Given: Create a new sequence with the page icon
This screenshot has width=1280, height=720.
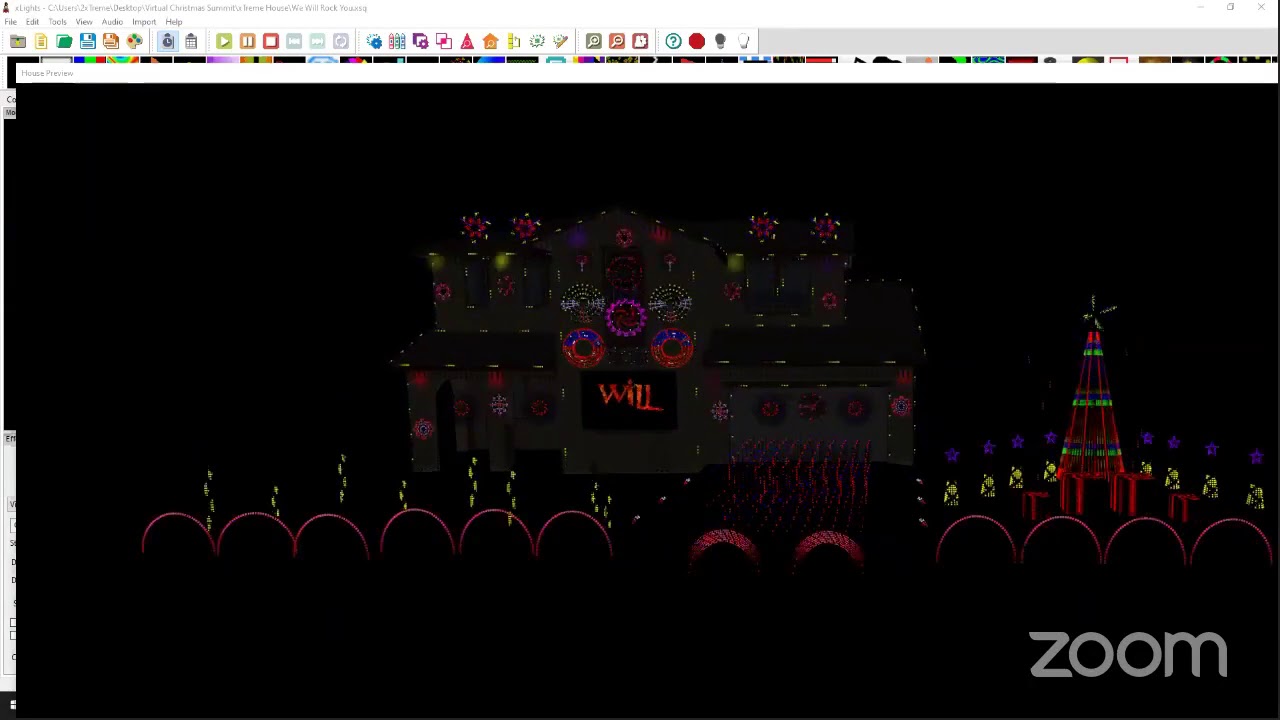Looking at the screenshot, I should point(41,41).
